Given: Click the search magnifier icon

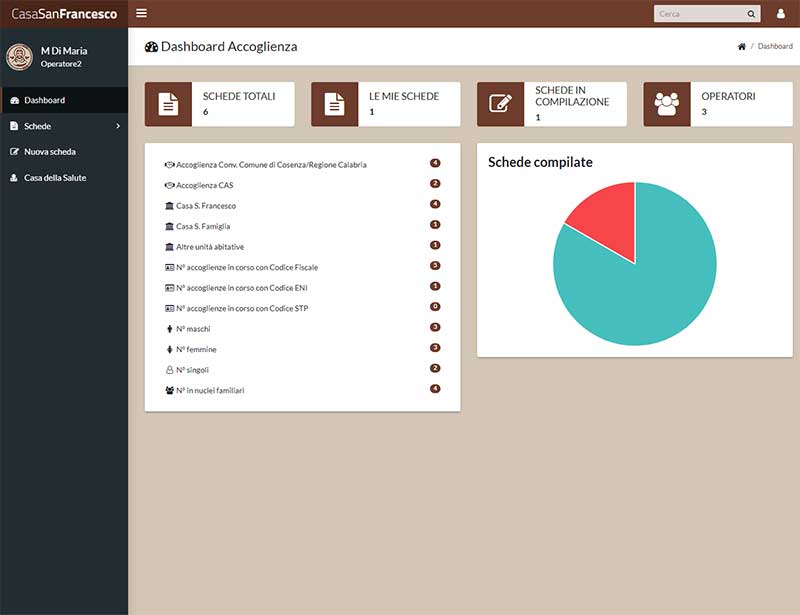Looking at the screenshot, I should point(751,14).
